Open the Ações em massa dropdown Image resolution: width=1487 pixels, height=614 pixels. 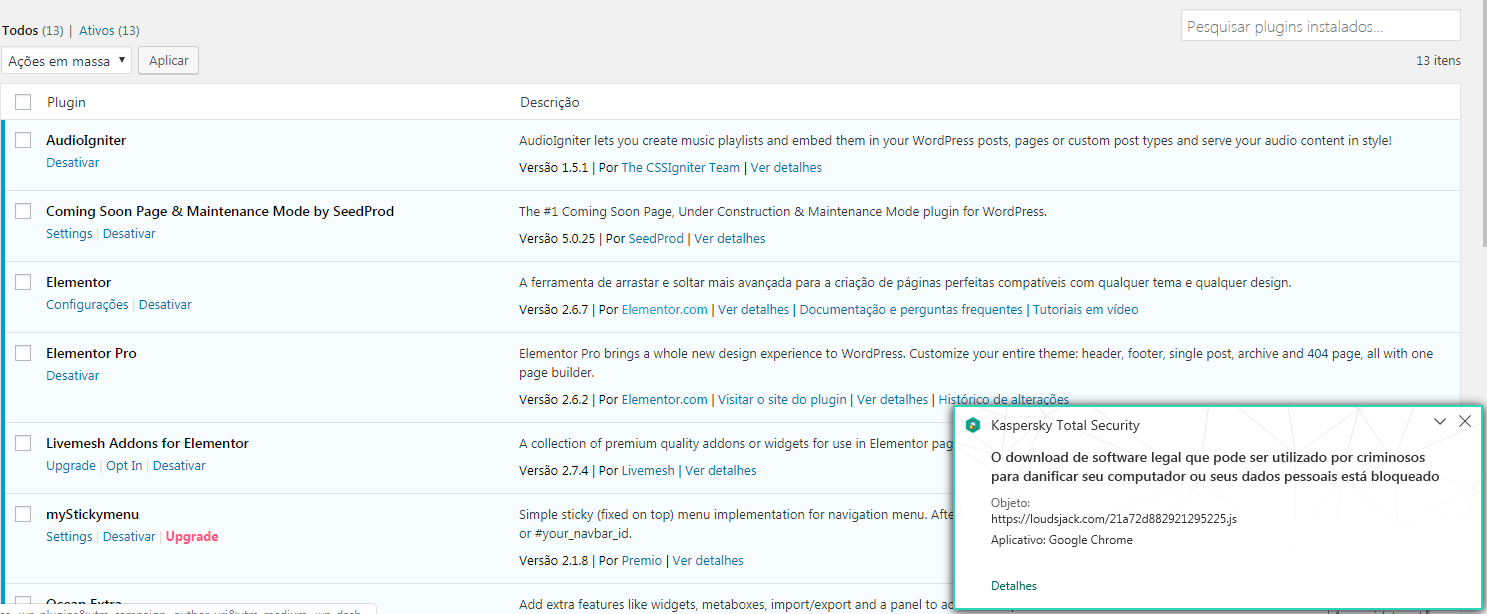67,61
